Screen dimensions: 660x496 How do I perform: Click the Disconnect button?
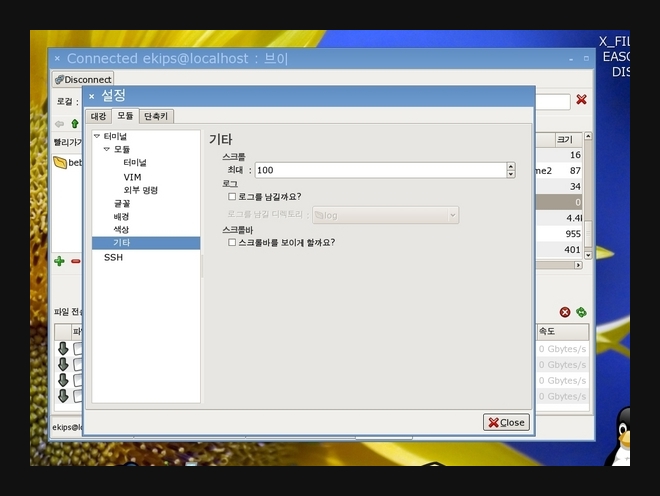[x=83, y=79]
